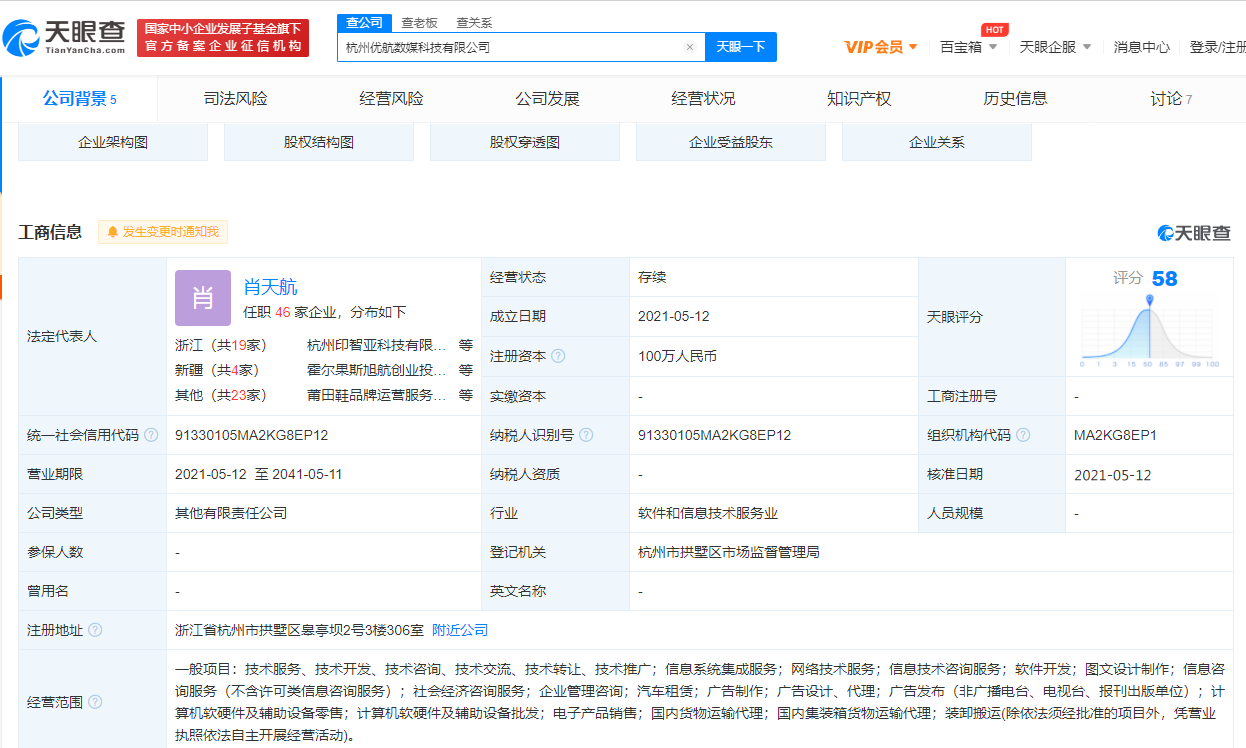Open the 知识产权 tab

859,99
